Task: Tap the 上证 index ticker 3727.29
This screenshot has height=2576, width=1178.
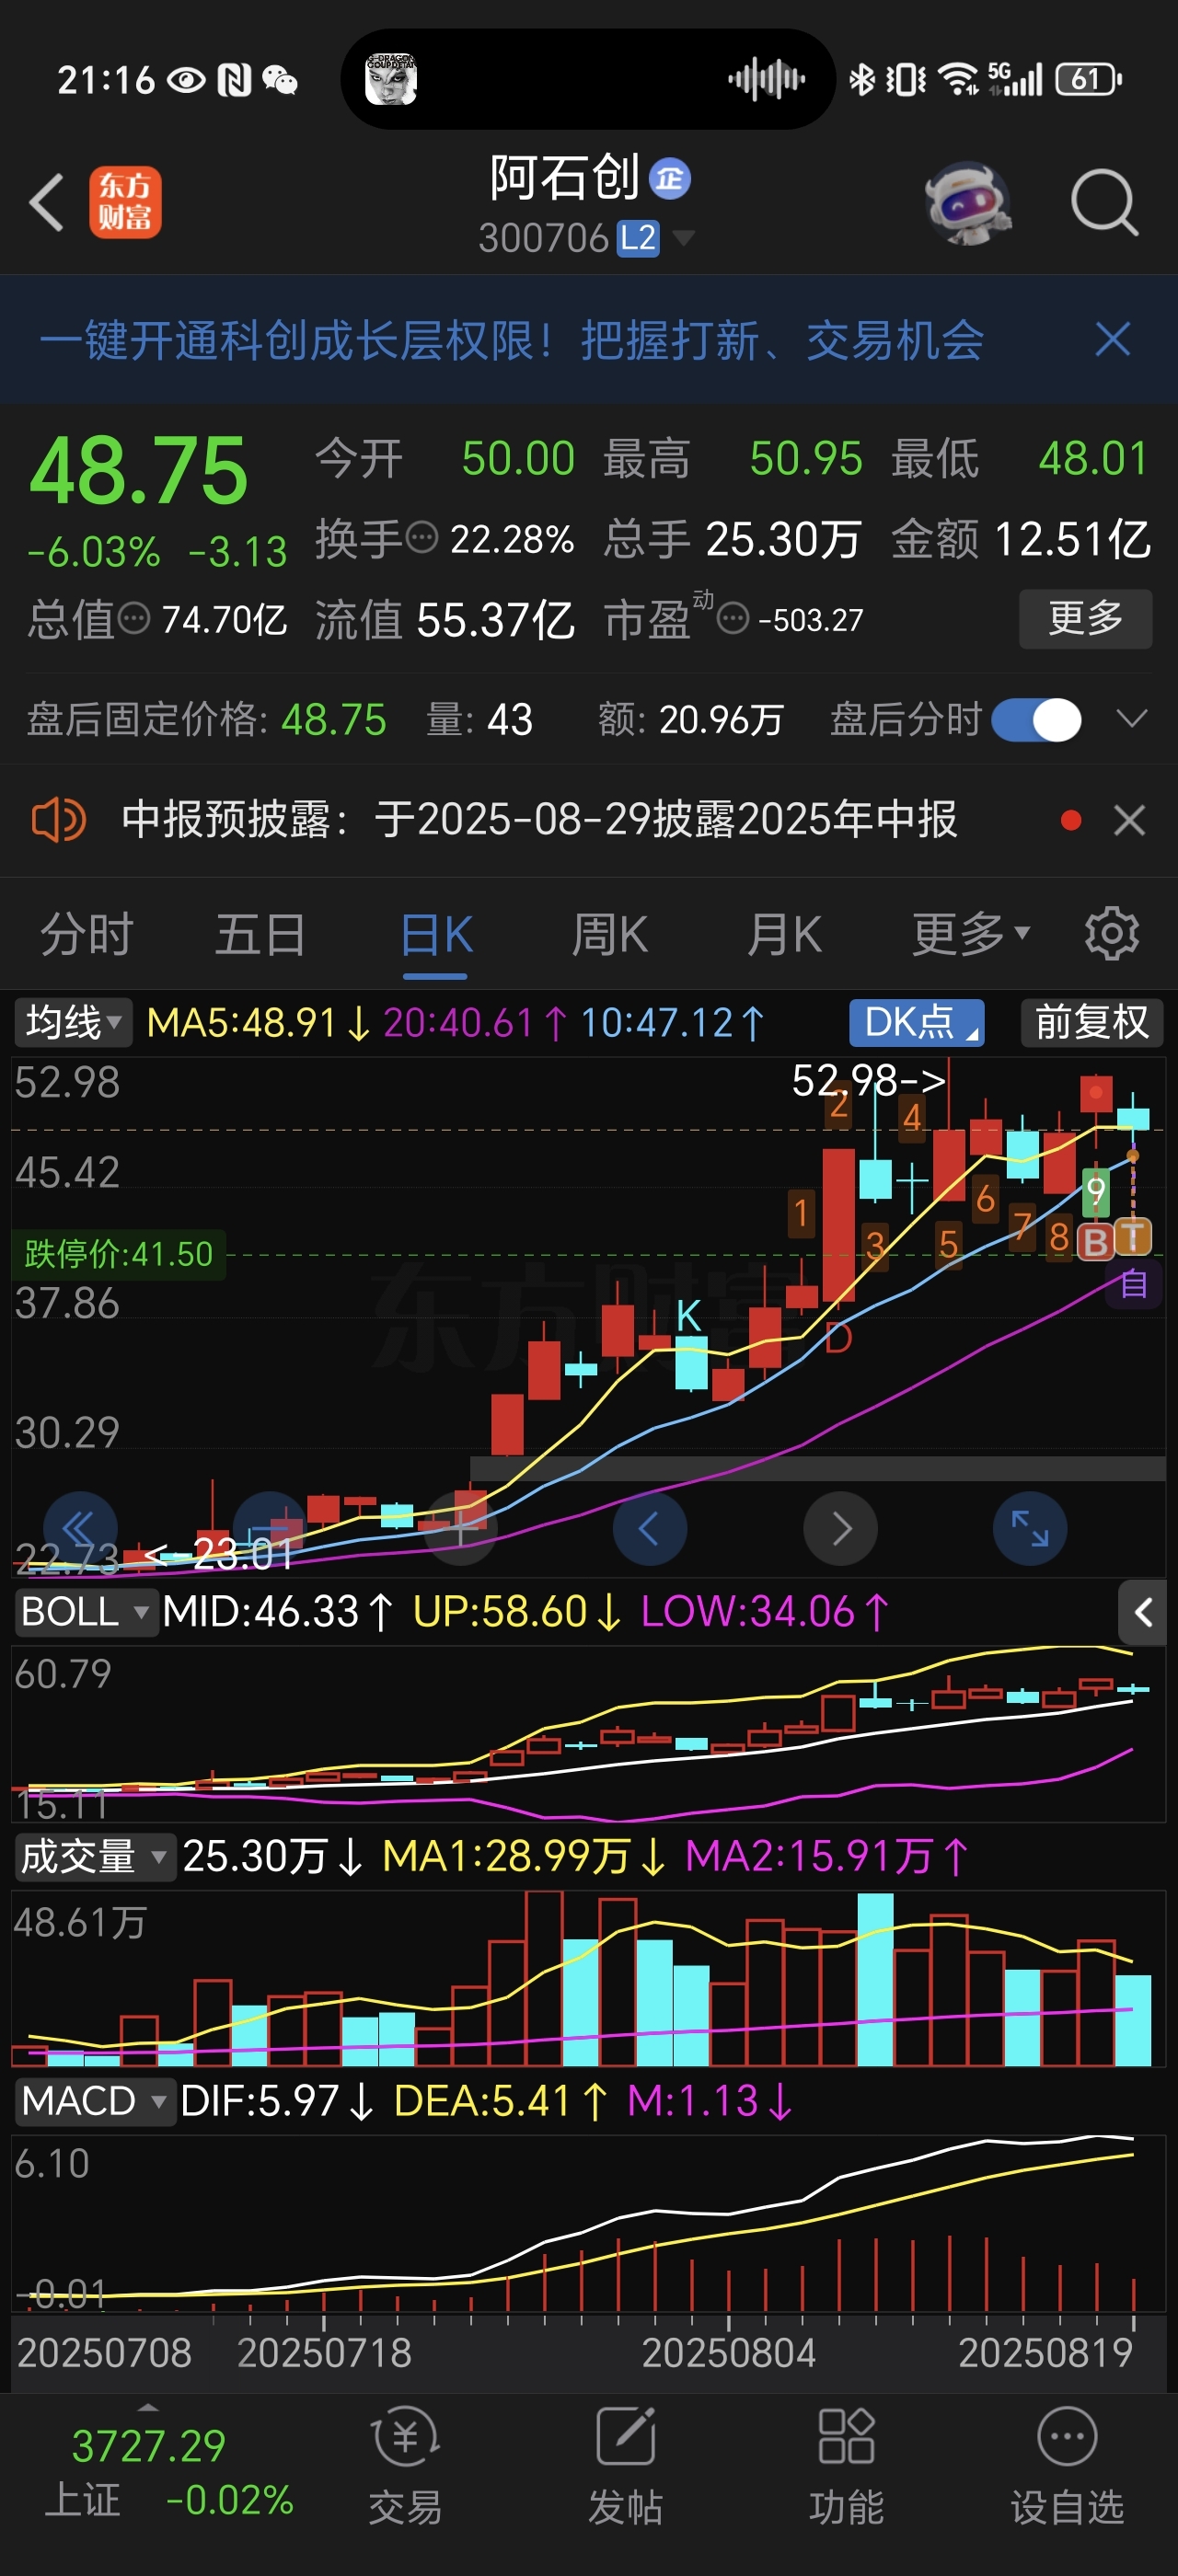Action: (148, 2446)
